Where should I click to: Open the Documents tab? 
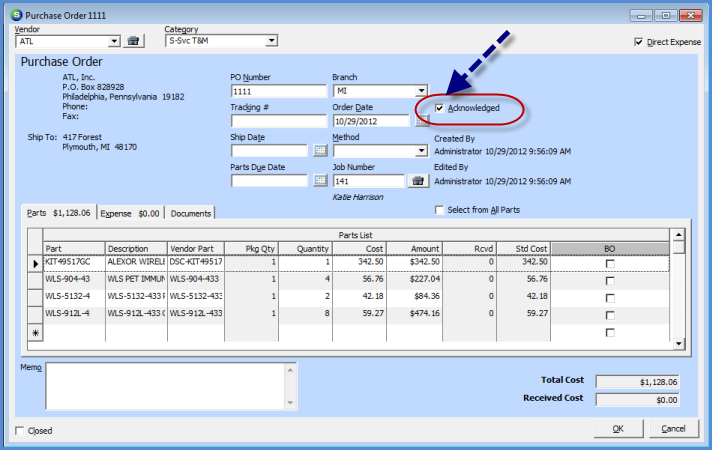191,213
